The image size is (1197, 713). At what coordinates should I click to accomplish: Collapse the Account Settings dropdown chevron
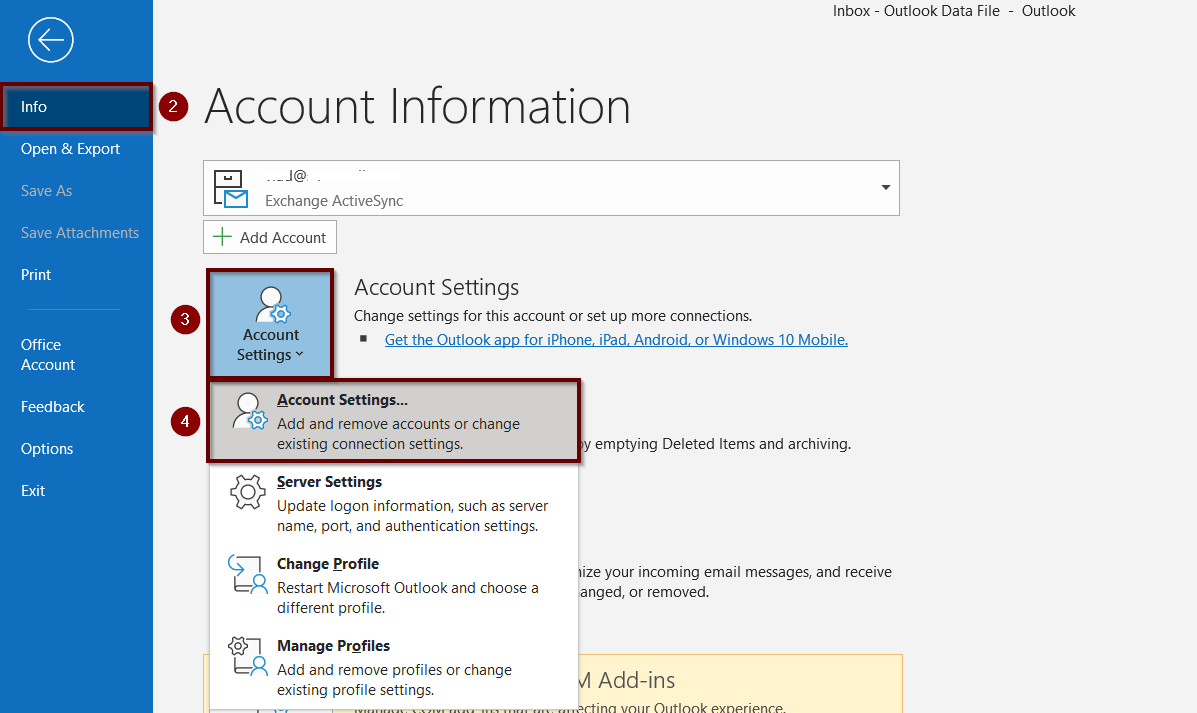(299, 355)
